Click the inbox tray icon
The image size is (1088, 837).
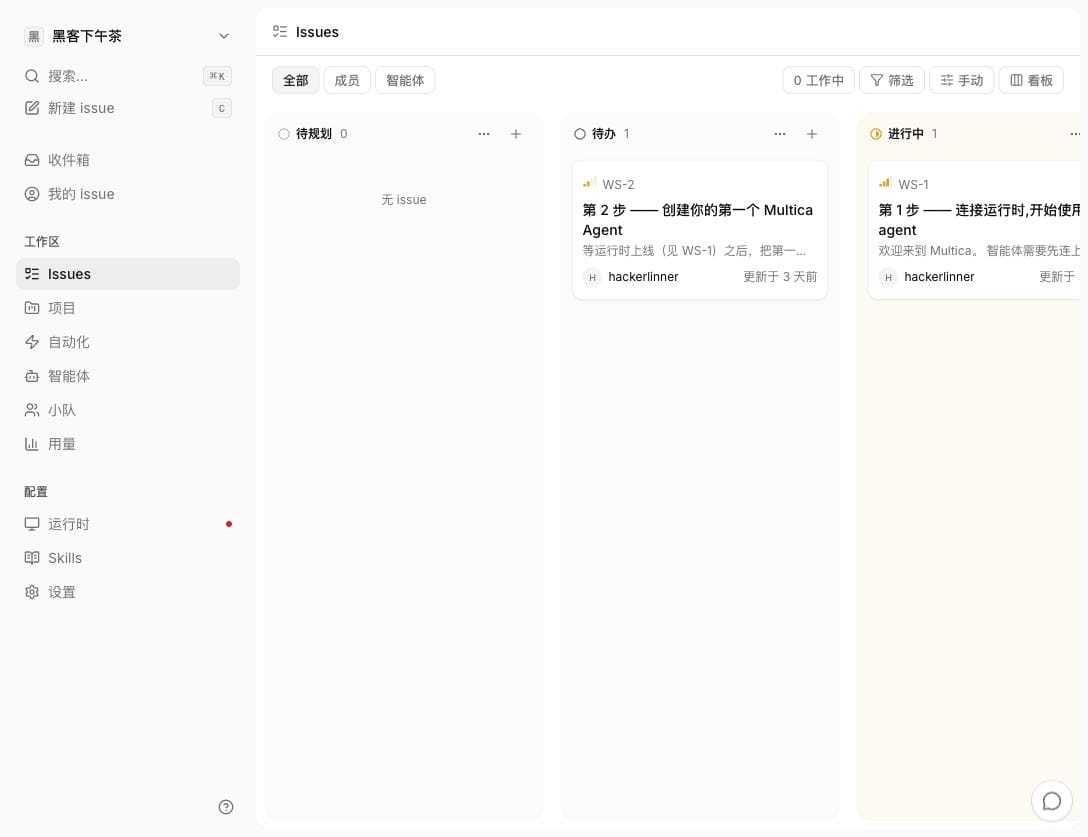(32, 160)
